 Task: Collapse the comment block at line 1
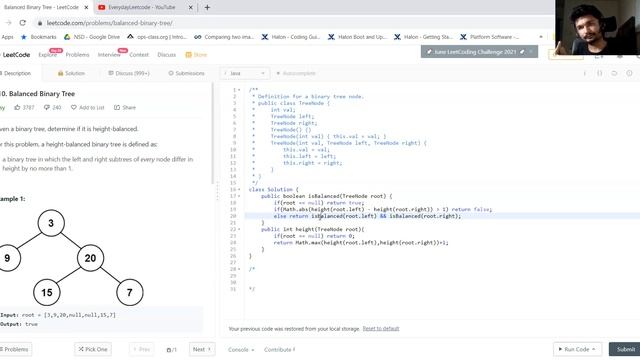pos(239,90)
